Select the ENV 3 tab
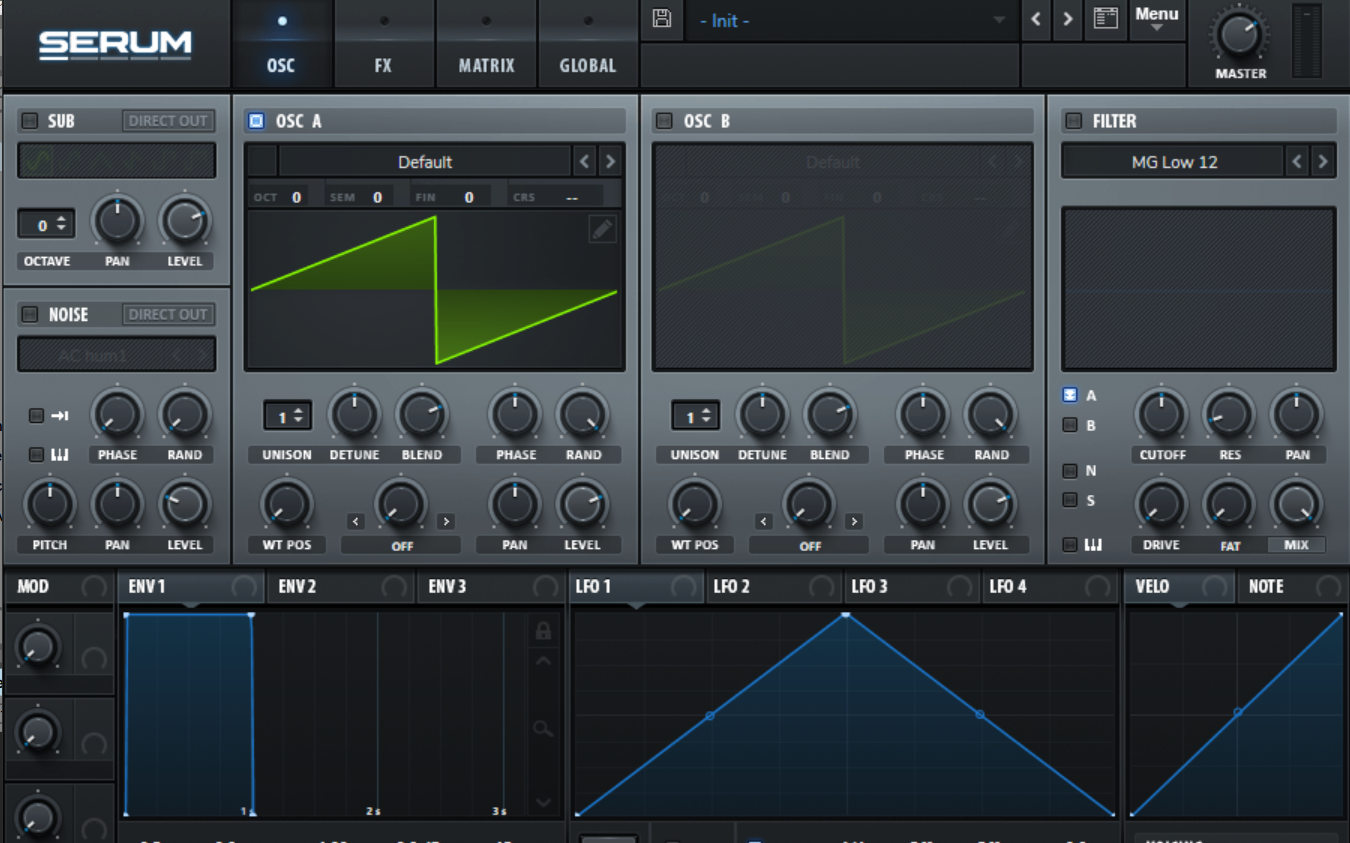The image size is (1350, 843). point(490,587)
